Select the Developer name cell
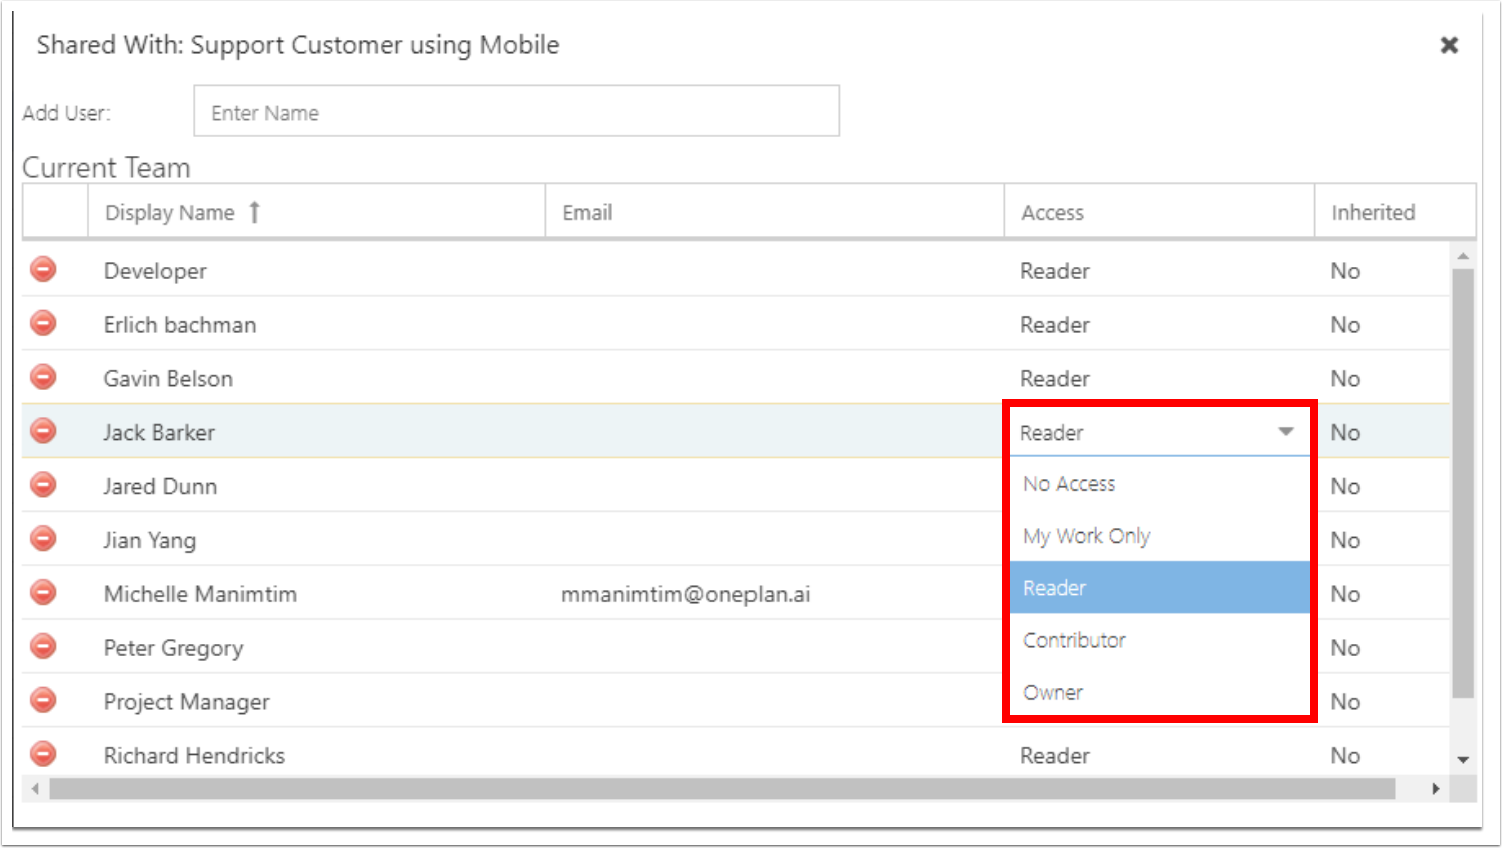The image size is (1502, 848). [316, 270]
